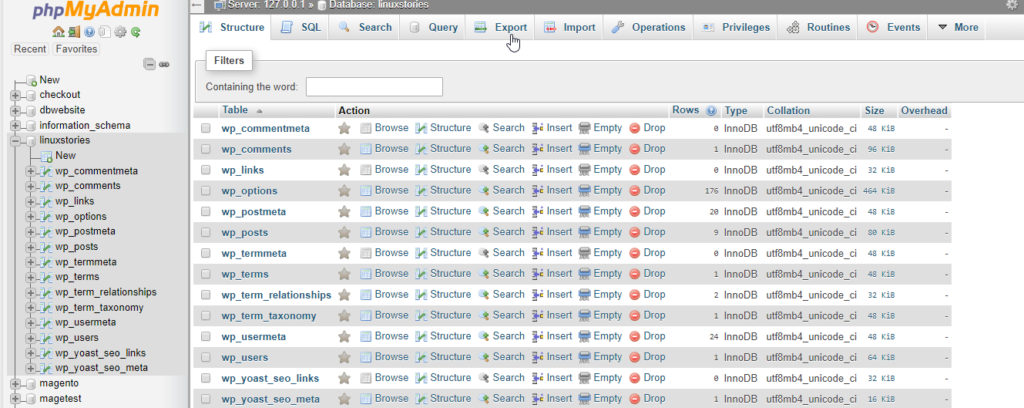Open phpMyAdmin documentation question mark icon
The height and width of the screenshot is (408, 1024).
point(89,31)
